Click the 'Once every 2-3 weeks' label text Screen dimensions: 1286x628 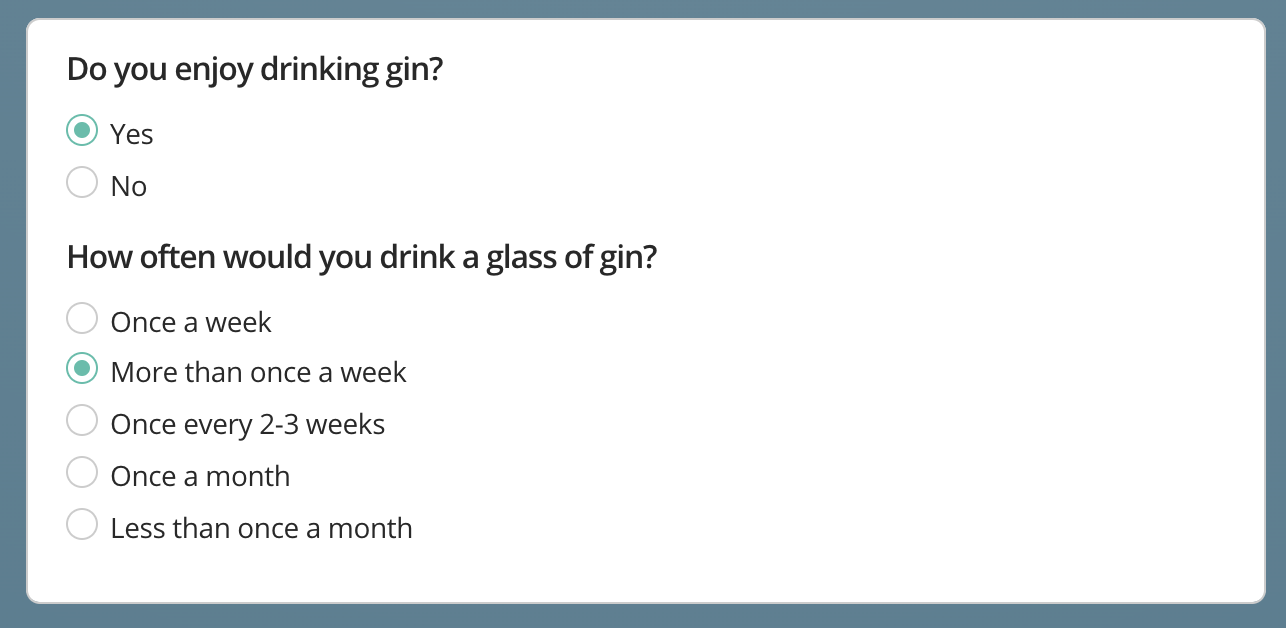coord(247,425)
